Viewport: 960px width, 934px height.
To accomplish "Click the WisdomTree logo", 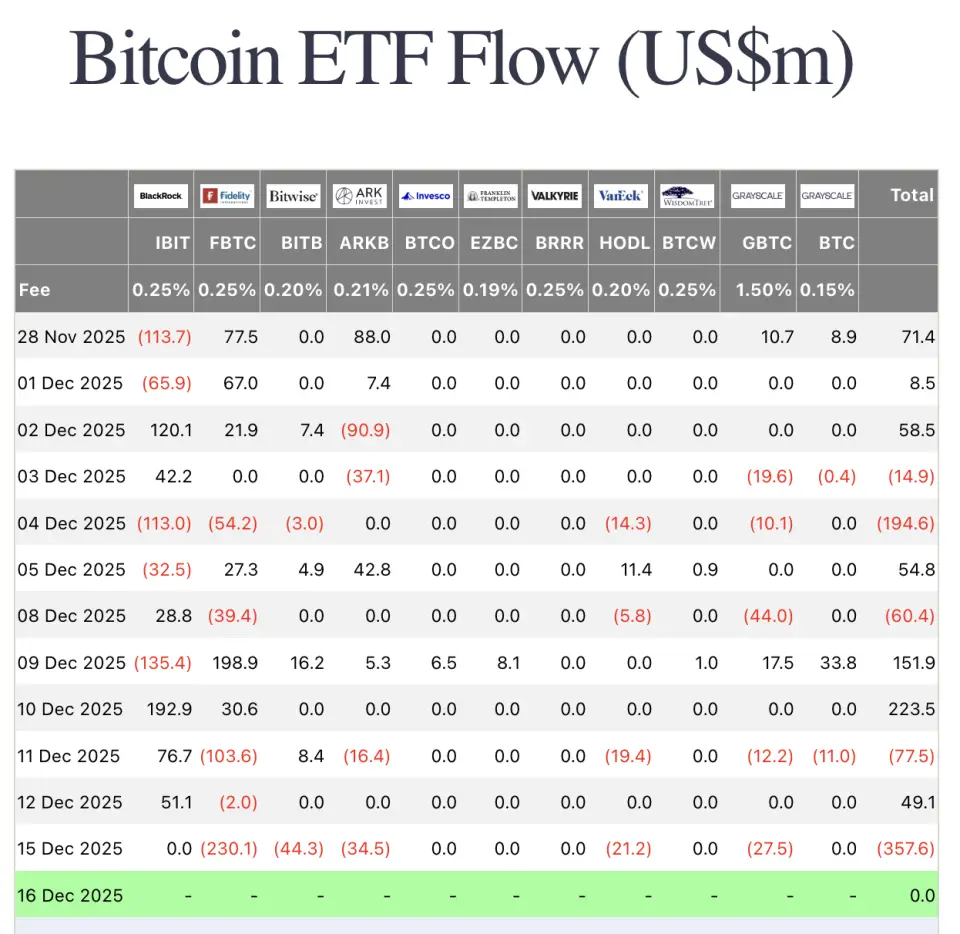I will pyautogui.click(x=688, y=196).
